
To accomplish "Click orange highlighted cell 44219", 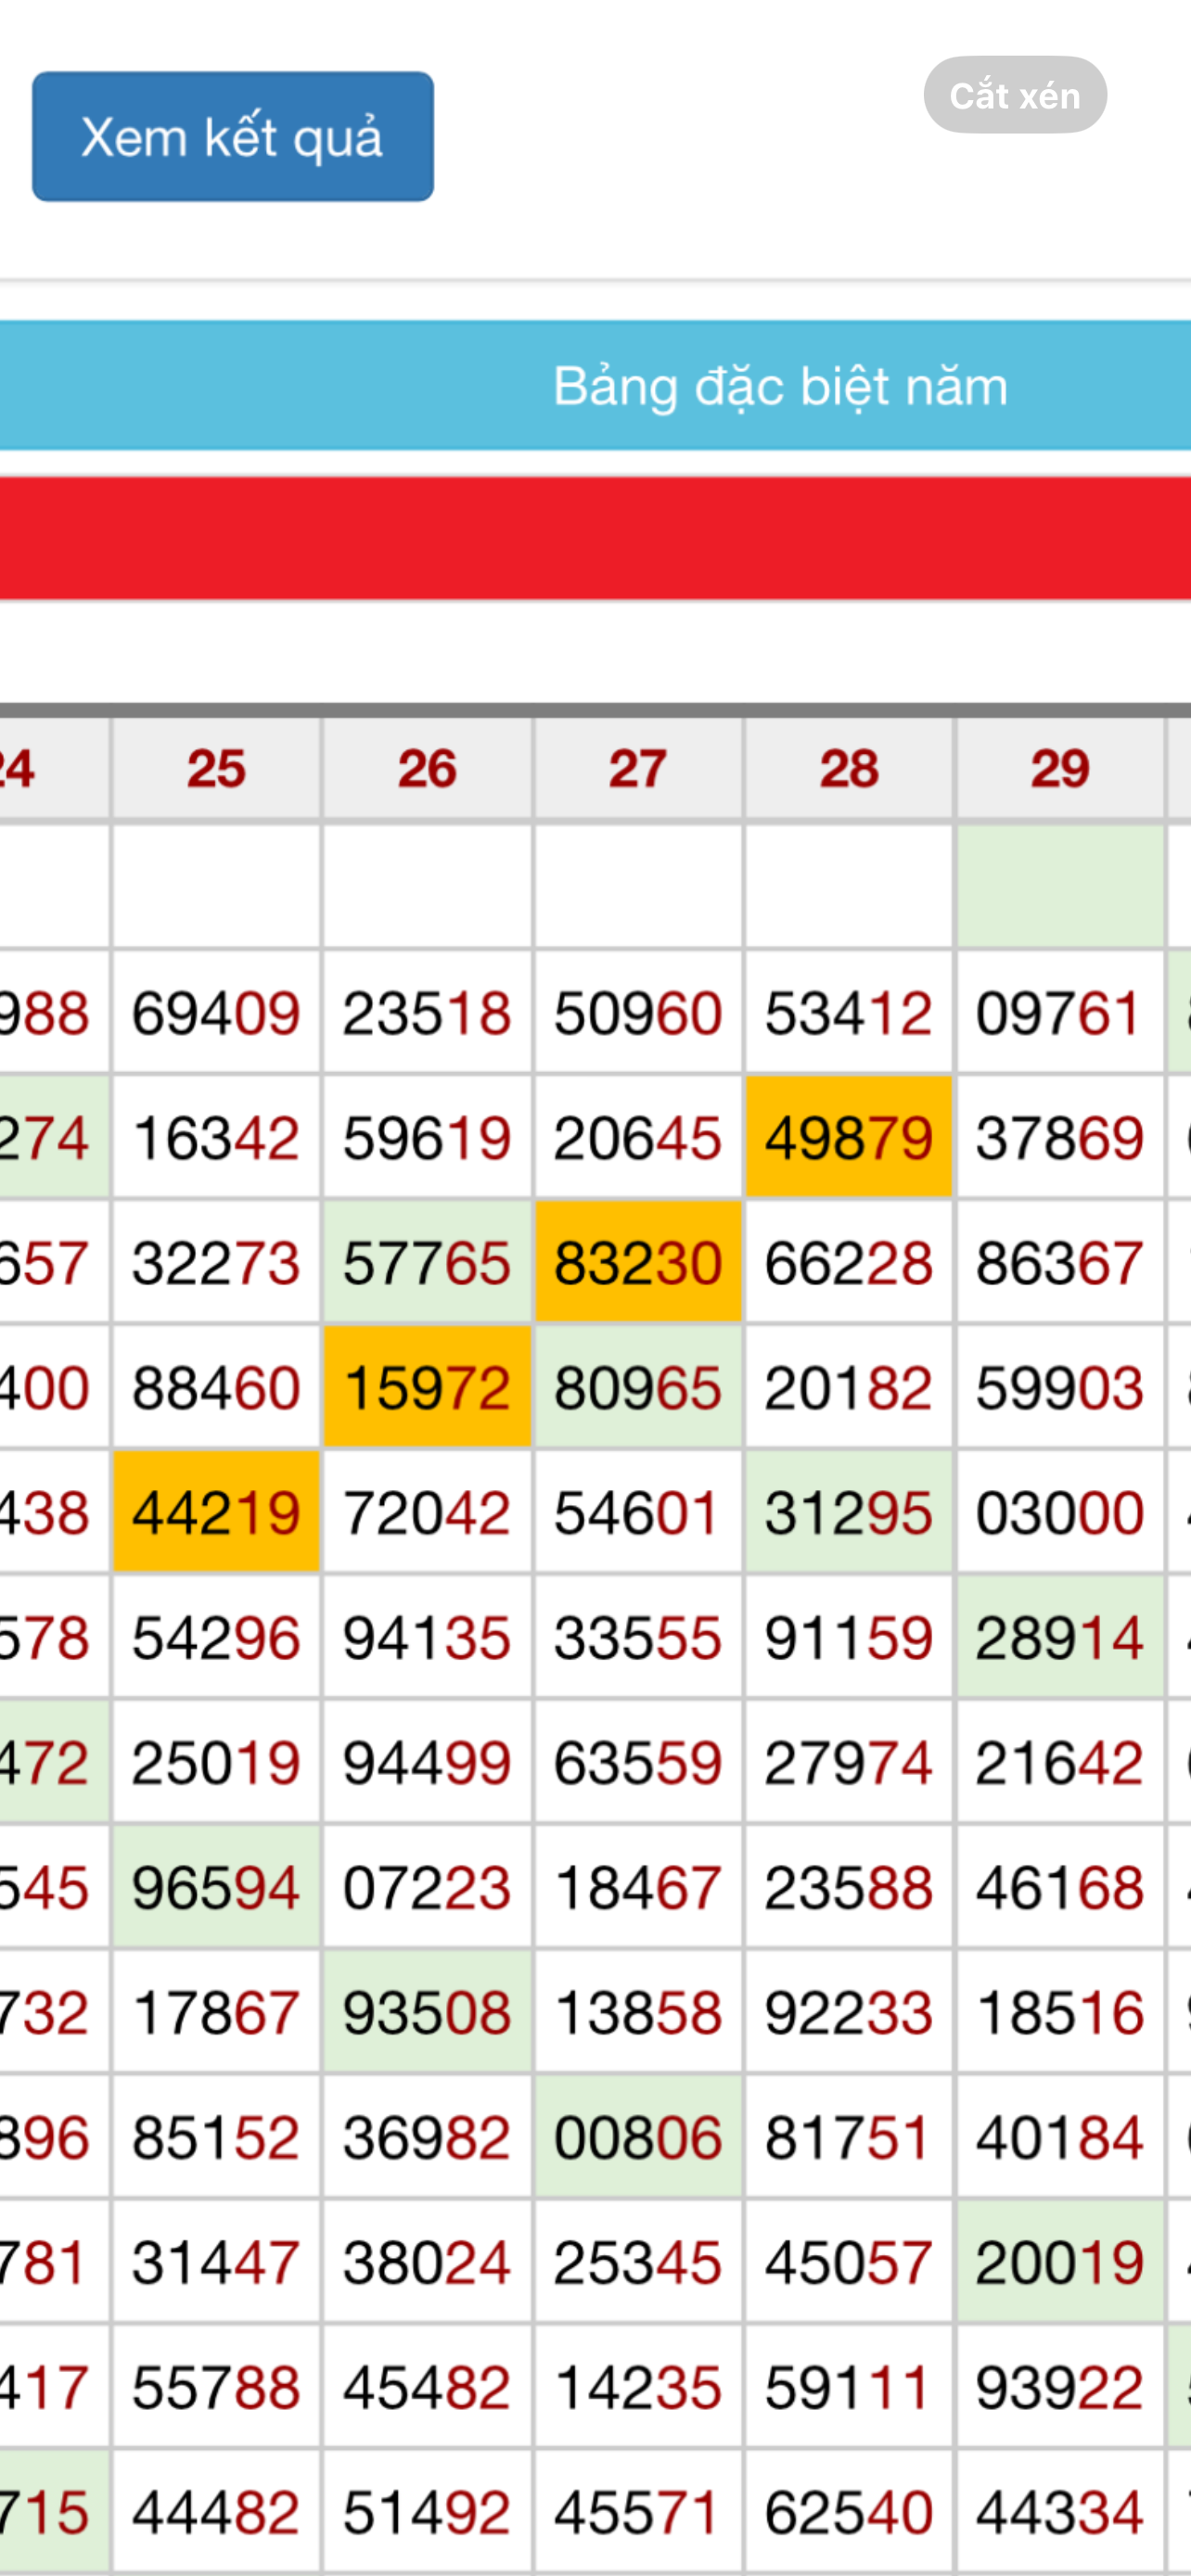I will [216, 1512].
